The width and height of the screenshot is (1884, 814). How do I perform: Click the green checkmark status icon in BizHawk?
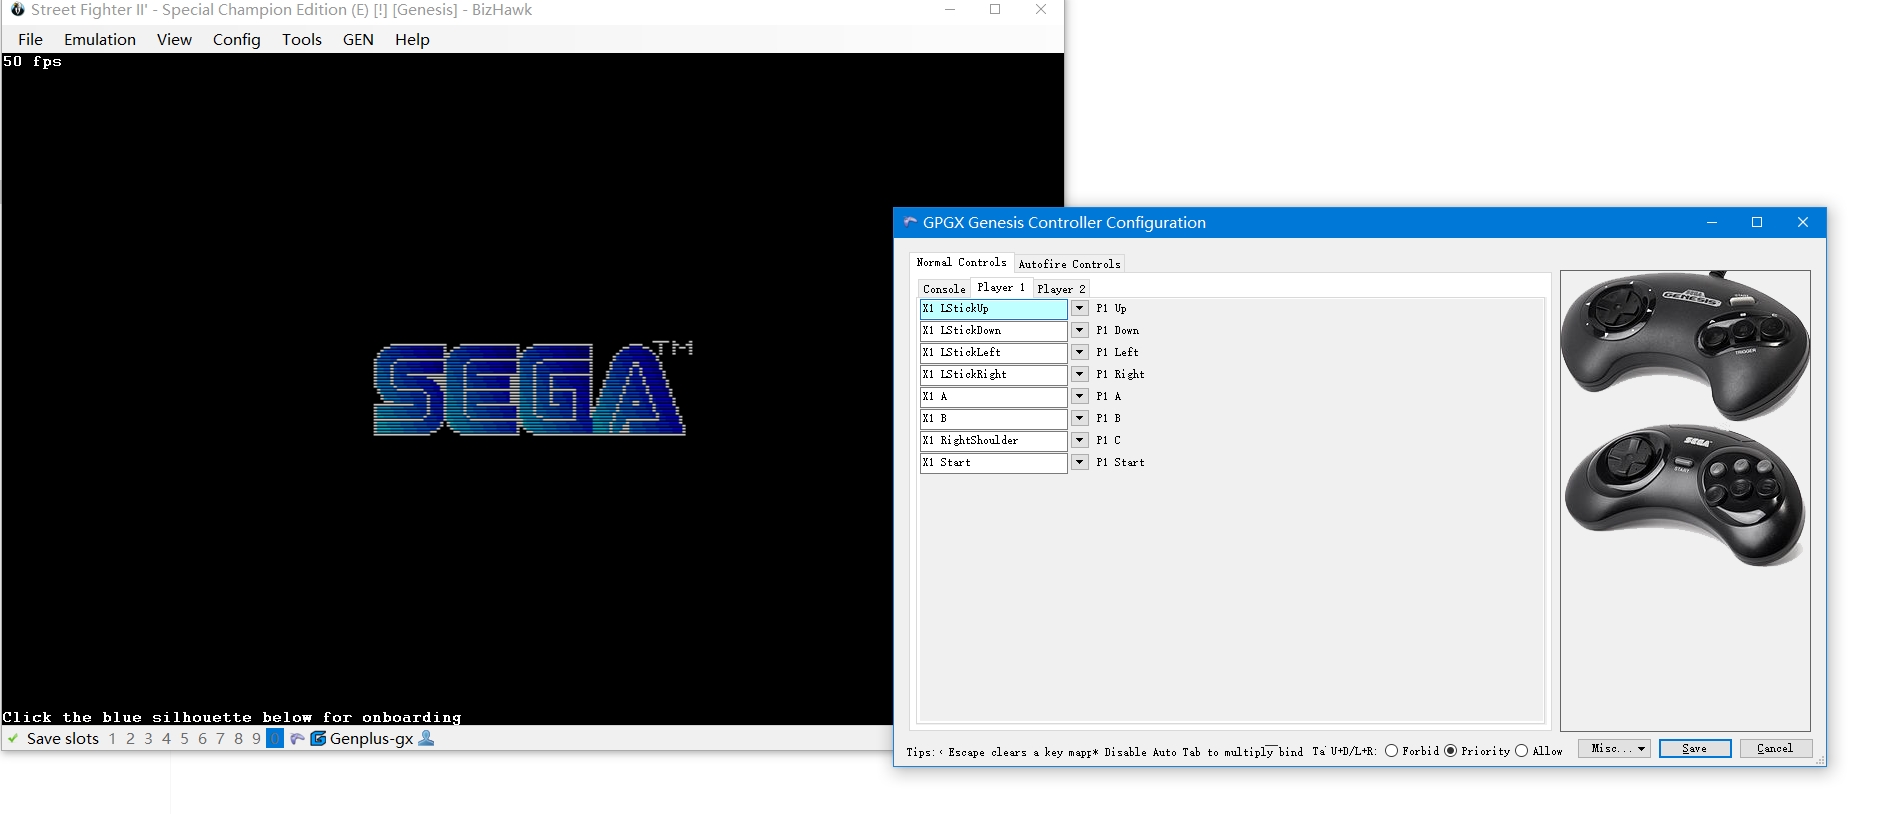point(13,739)
